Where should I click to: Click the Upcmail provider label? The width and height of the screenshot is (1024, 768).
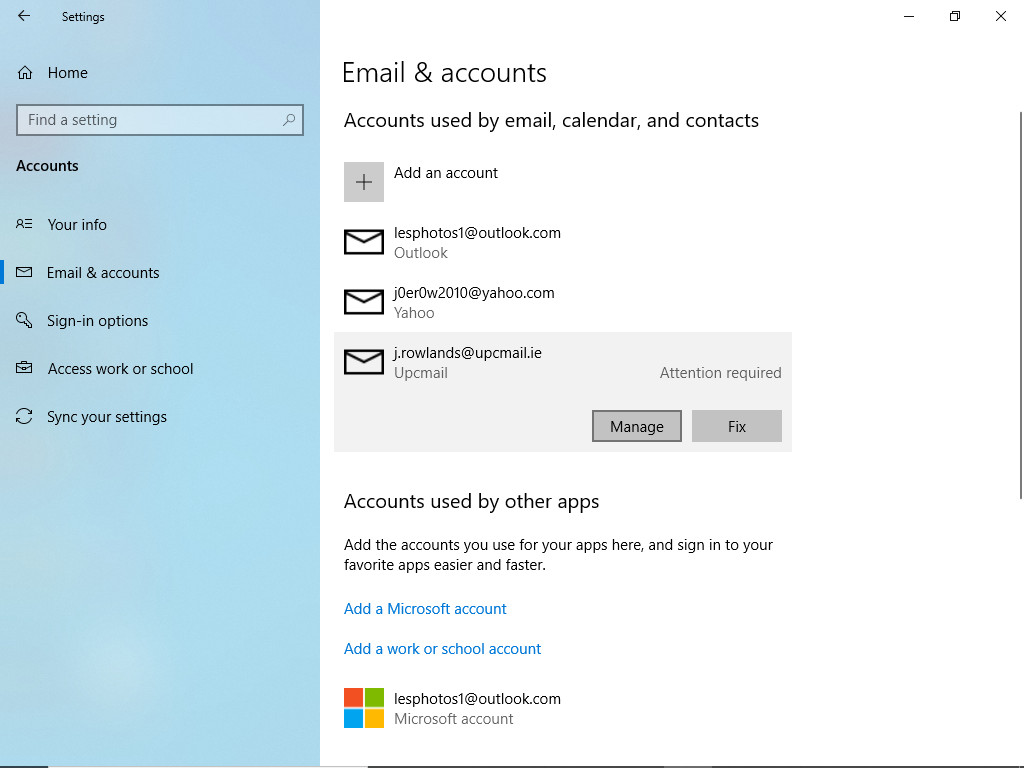(x=421, y=373)
